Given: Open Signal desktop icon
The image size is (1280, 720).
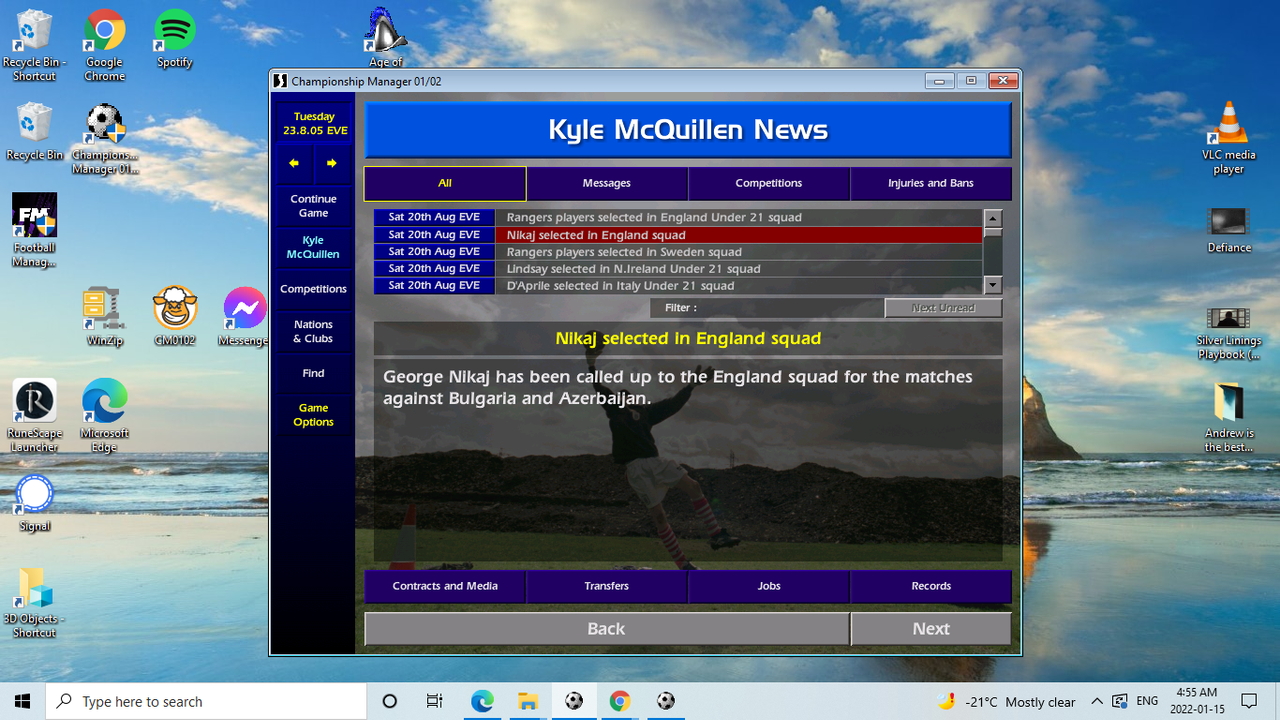Looking at the screenshot, I should [x=34, y=503].
